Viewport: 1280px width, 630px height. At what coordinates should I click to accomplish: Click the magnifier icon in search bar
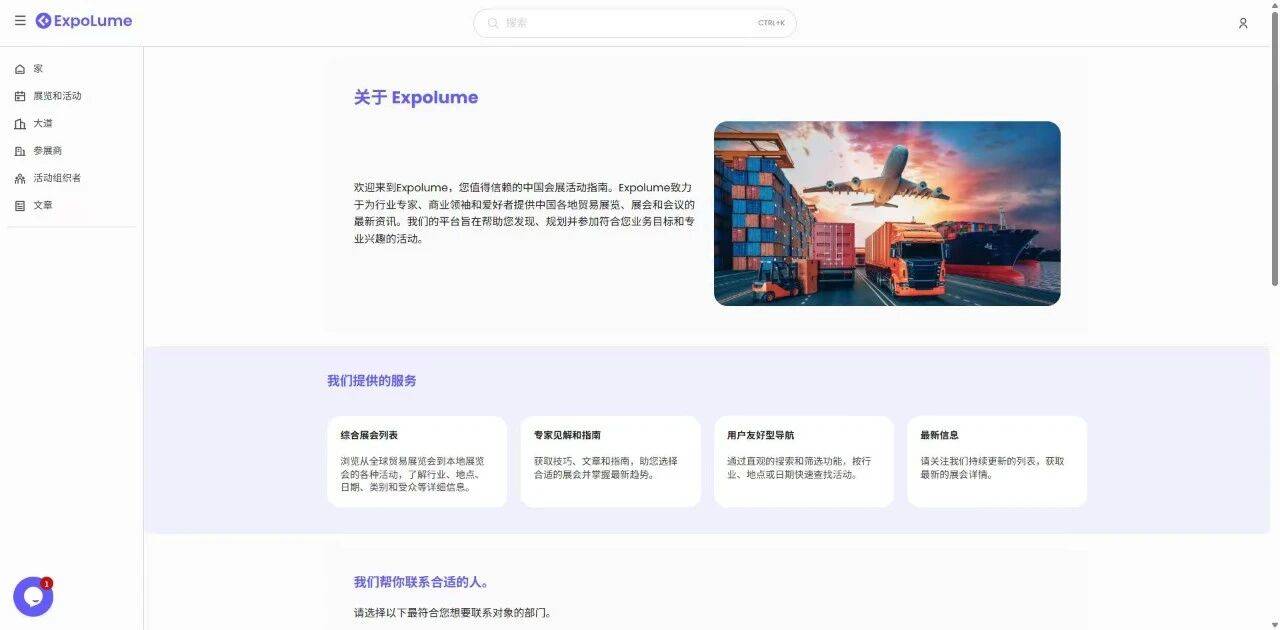point(493,23)
